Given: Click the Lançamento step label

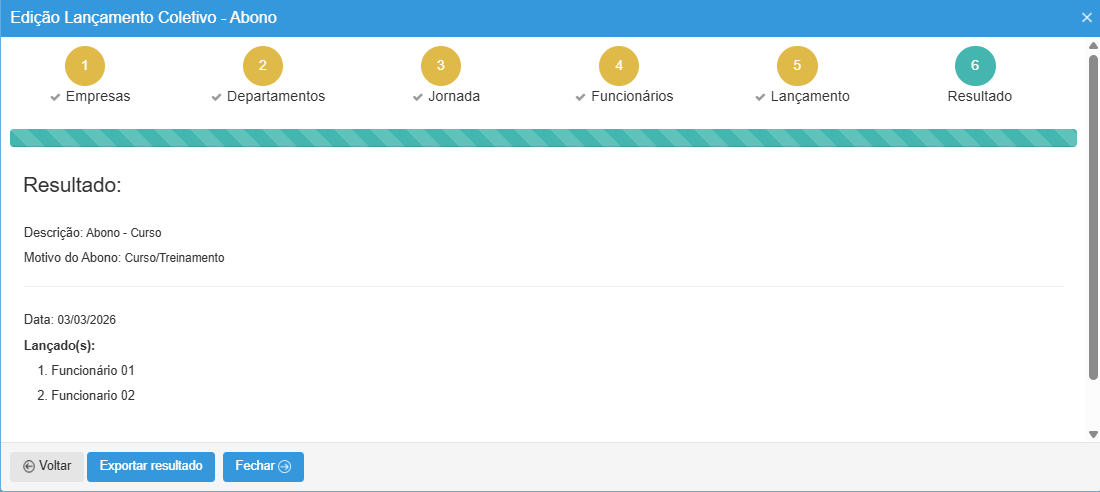Looking at the screenshot, I should 809,97.
